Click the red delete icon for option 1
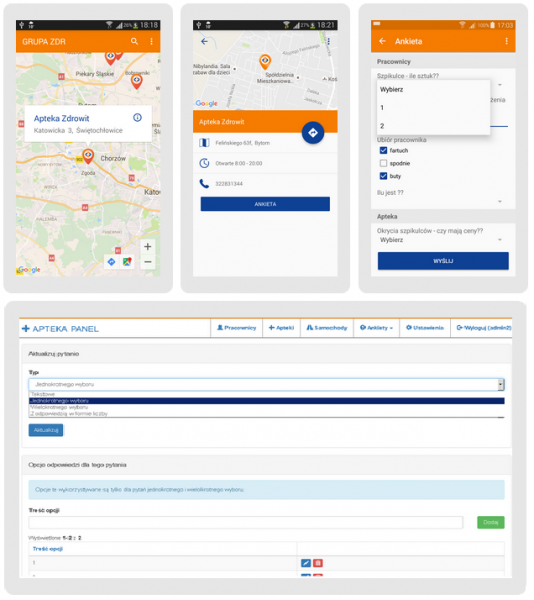The image size is (534, 600). coord(318,563)
